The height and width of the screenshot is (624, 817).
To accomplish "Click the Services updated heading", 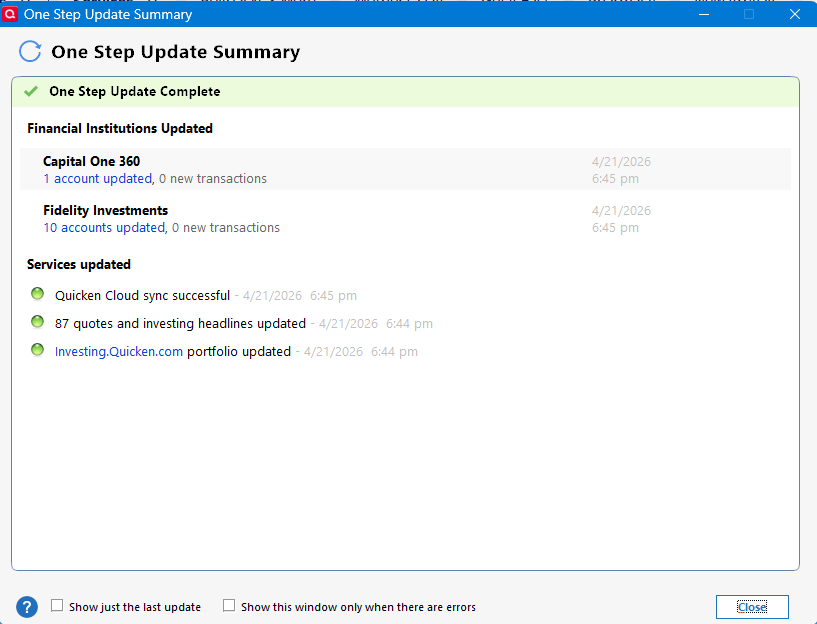I will pos(79,265).
